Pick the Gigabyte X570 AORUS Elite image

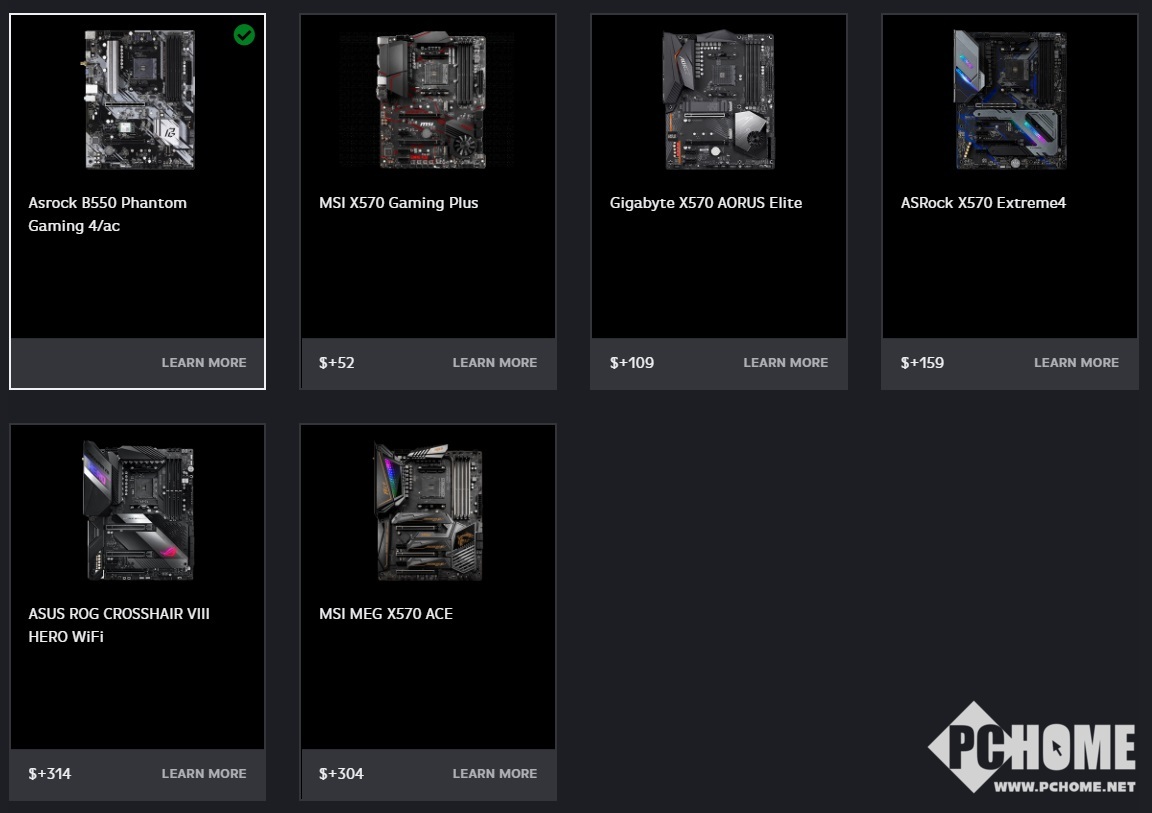pos(719,100)
